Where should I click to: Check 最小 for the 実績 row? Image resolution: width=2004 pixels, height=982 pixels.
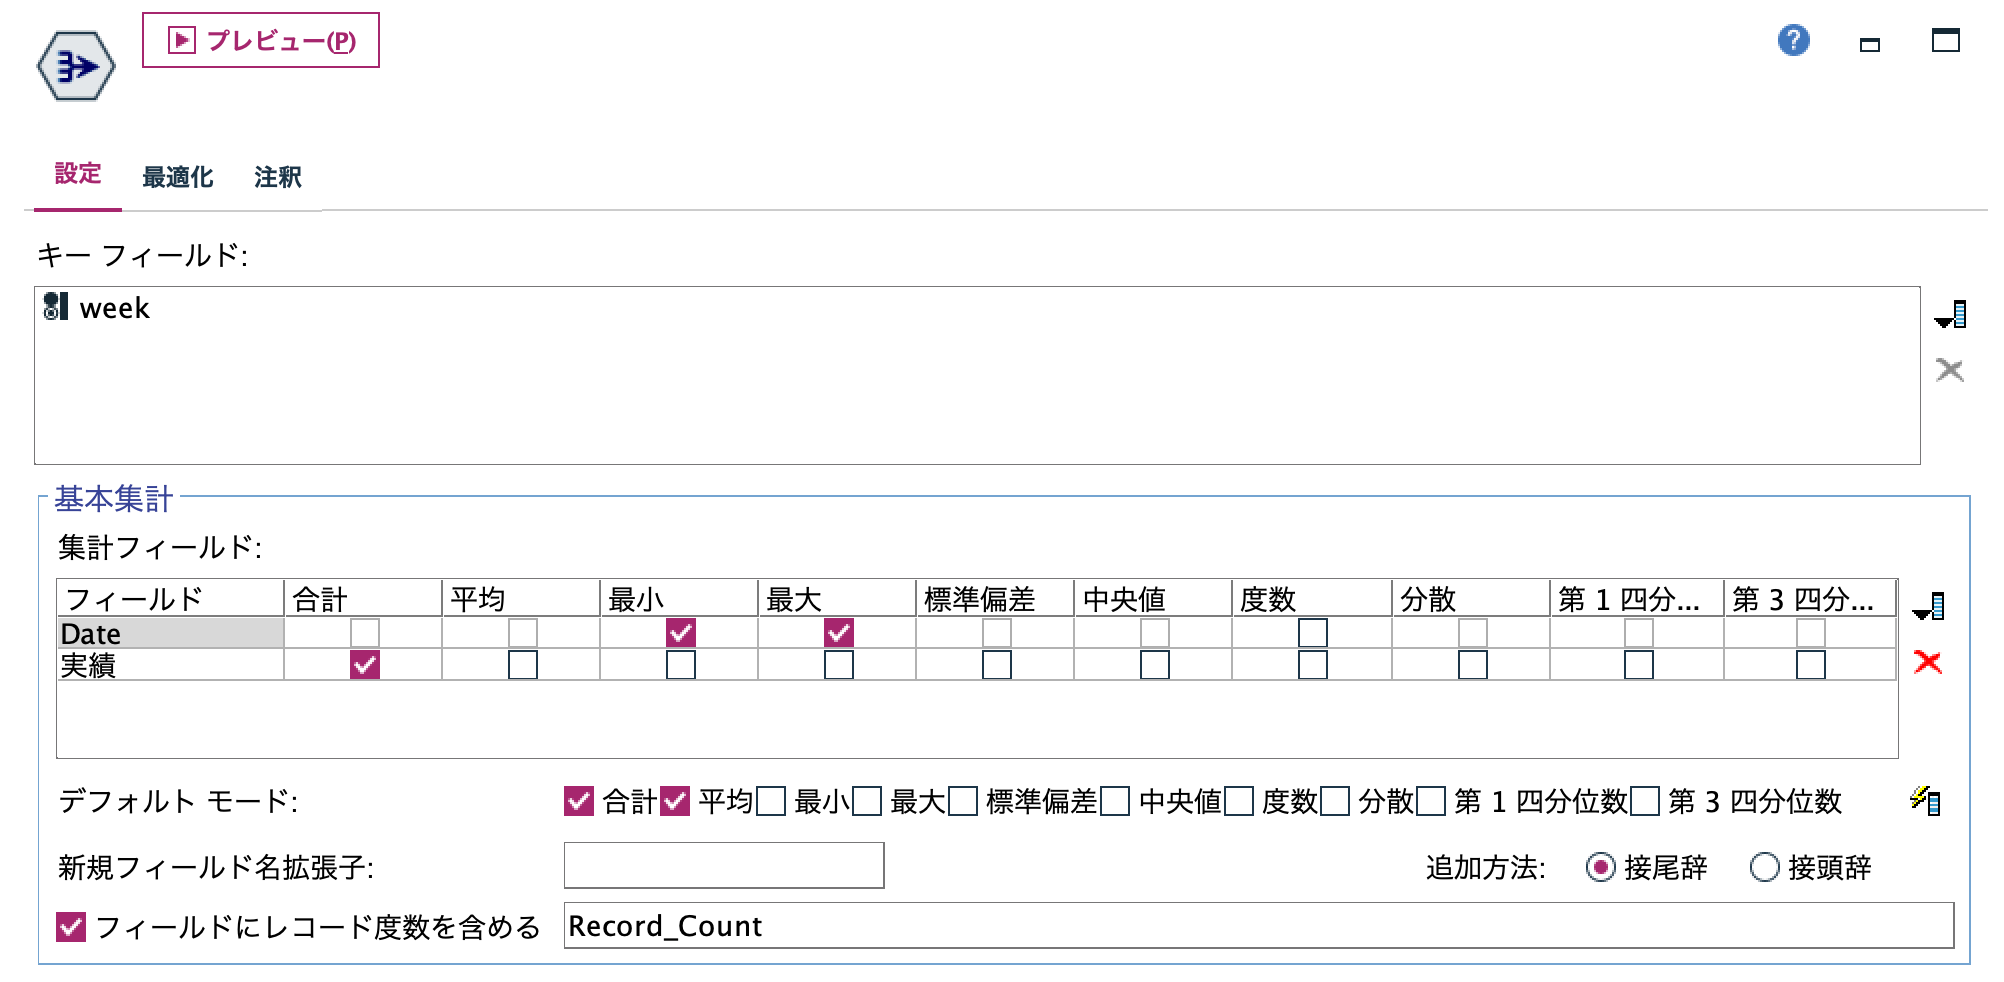[681, 665]
